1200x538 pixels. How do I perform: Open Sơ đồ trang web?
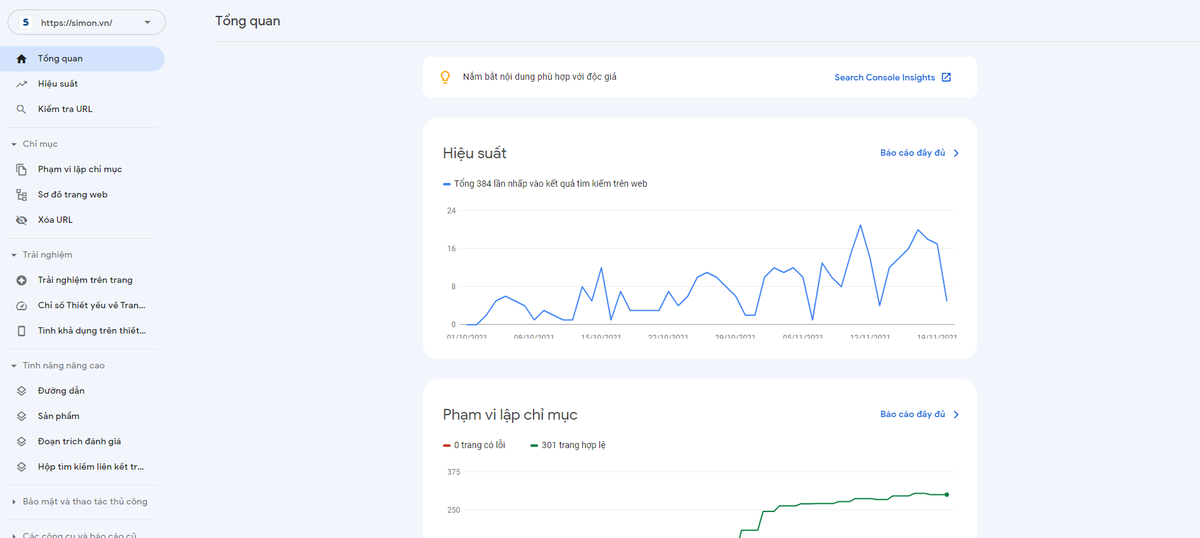82,195
